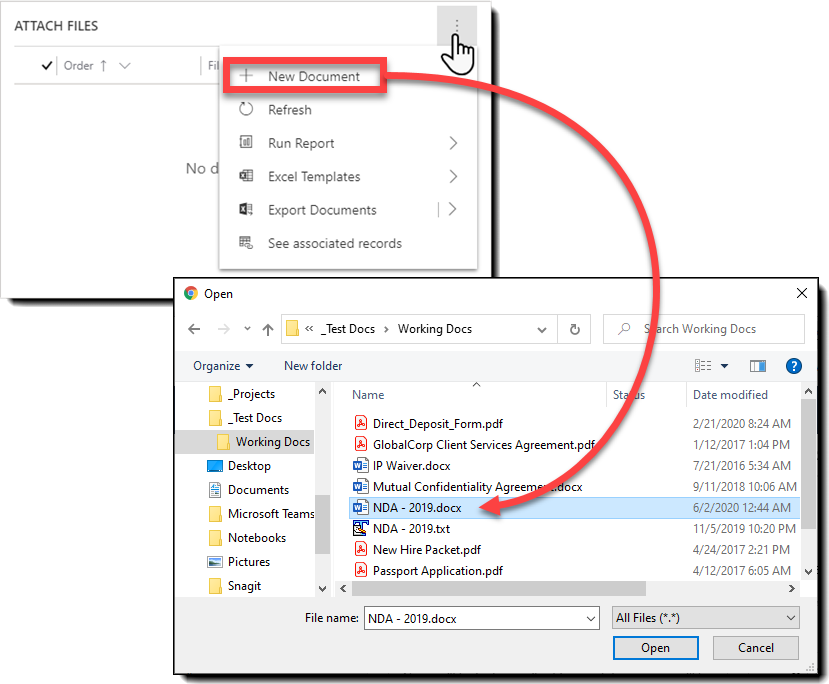
Task: Expand the Run Report submenu arrow
Action: click(x=453, y=143)
